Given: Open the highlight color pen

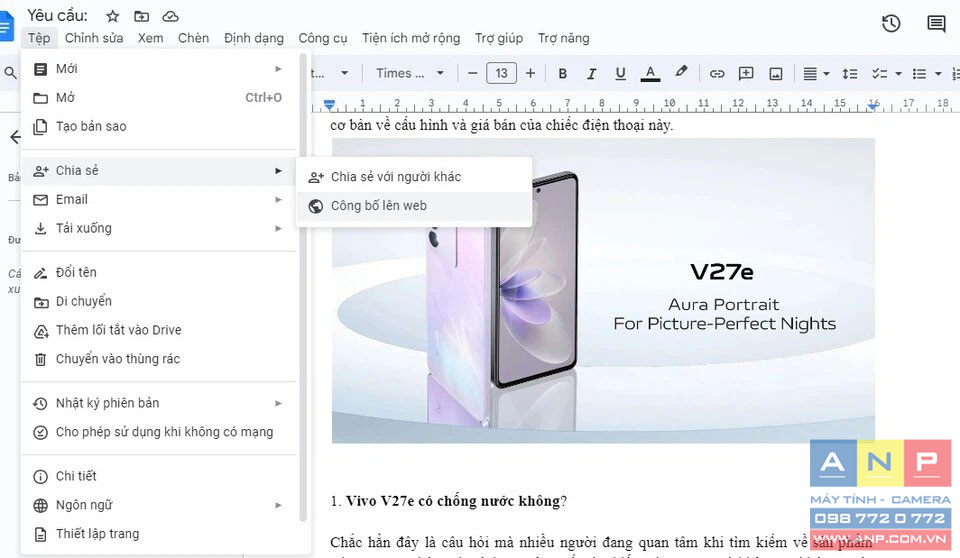Looking at the screenshot, I should (x=681, y=72).
